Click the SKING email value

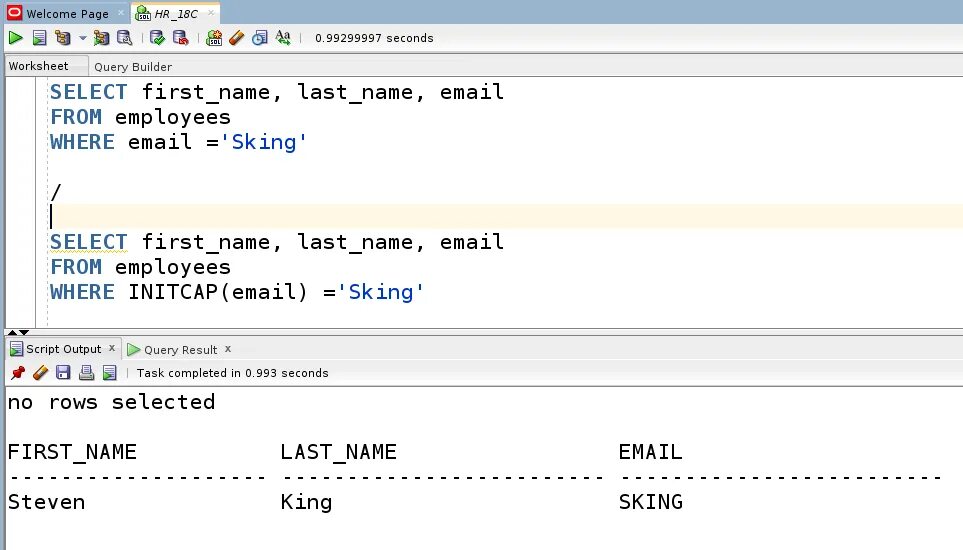coord(650,502)
